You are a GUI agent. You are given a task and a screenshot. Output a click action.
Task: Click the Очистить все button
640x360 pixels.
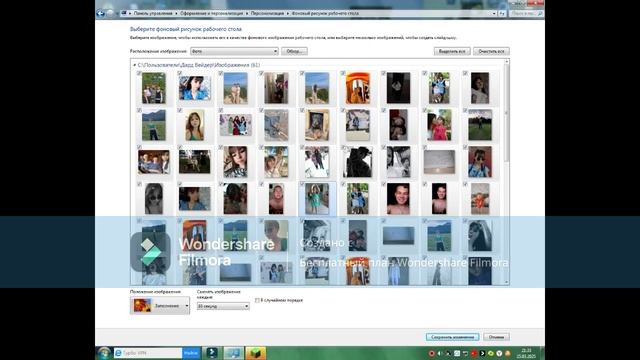[x=491, y=51]
